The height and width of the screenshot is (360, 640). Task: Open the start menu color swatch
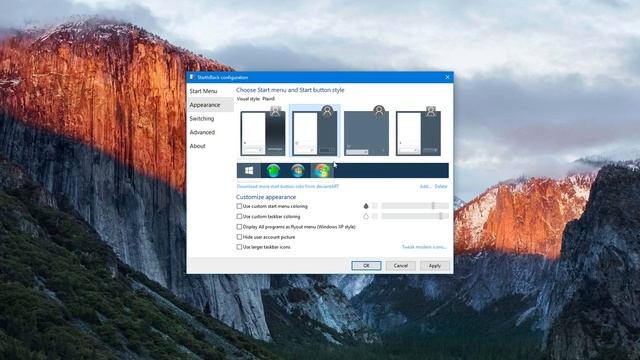[x=375, y=206]
